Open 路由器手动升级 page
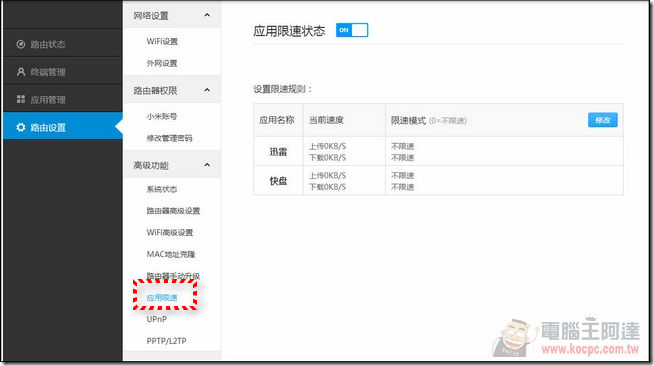The height and width of the screenshot is (366, 654). [173, 276]
